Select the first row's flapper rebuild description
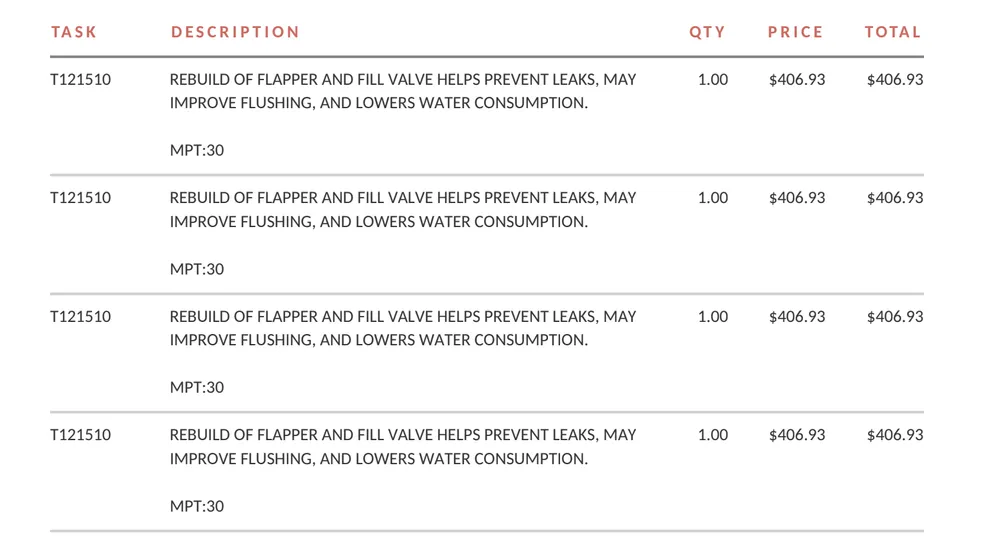The height and width of the screenshot is (537, 1000). [x=402, y=91]
